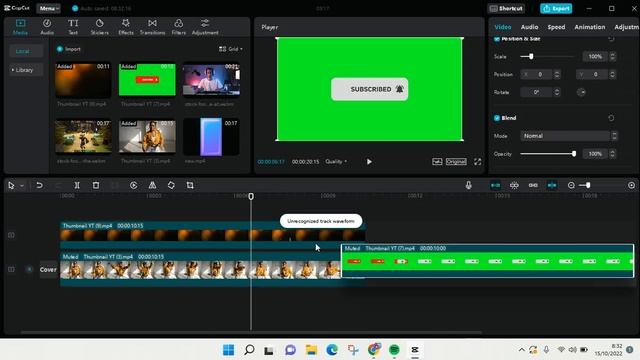640x360 pixels.
Task: Reset Blend settings icon
Action: coord(611,118)
